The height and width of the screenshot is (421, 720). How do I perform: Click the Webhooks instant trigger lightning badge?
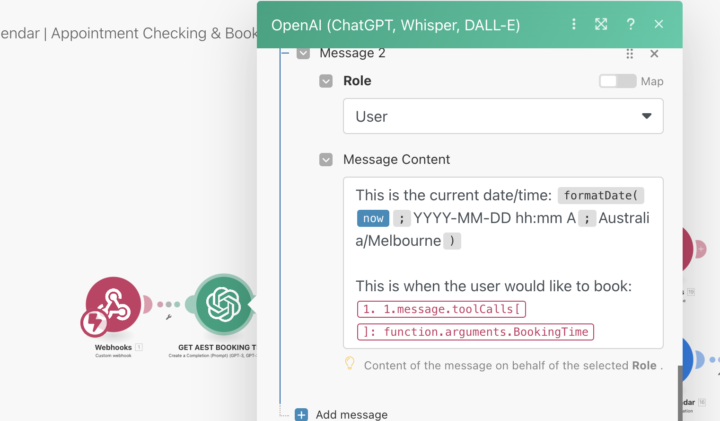coord(94,322)
